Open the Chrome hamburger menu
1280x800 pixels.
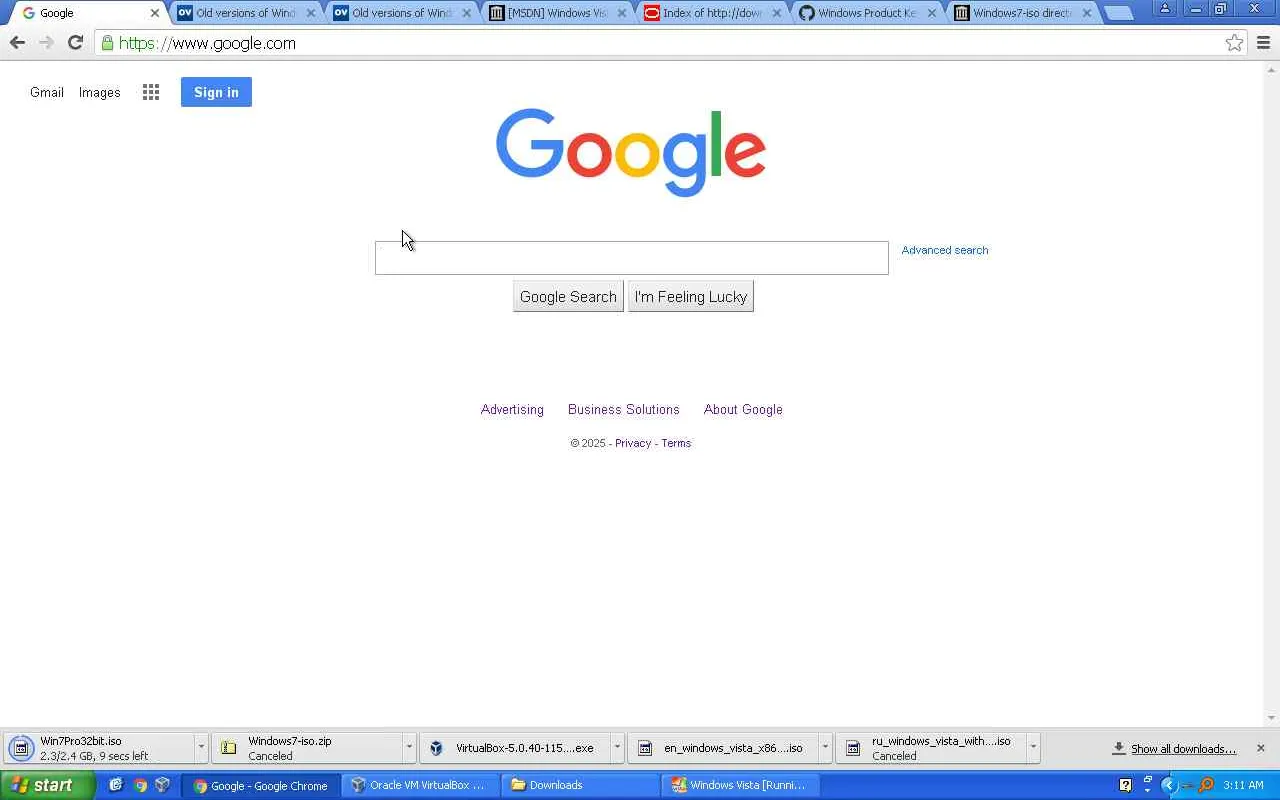point(1263,43)
